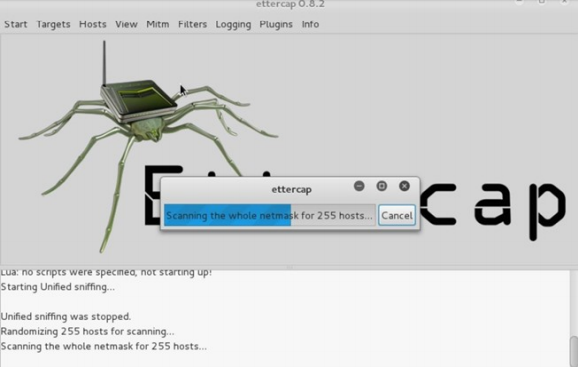Open the Targets menu
The width and height of the screenshot is (578, 367).
[53, 24]
